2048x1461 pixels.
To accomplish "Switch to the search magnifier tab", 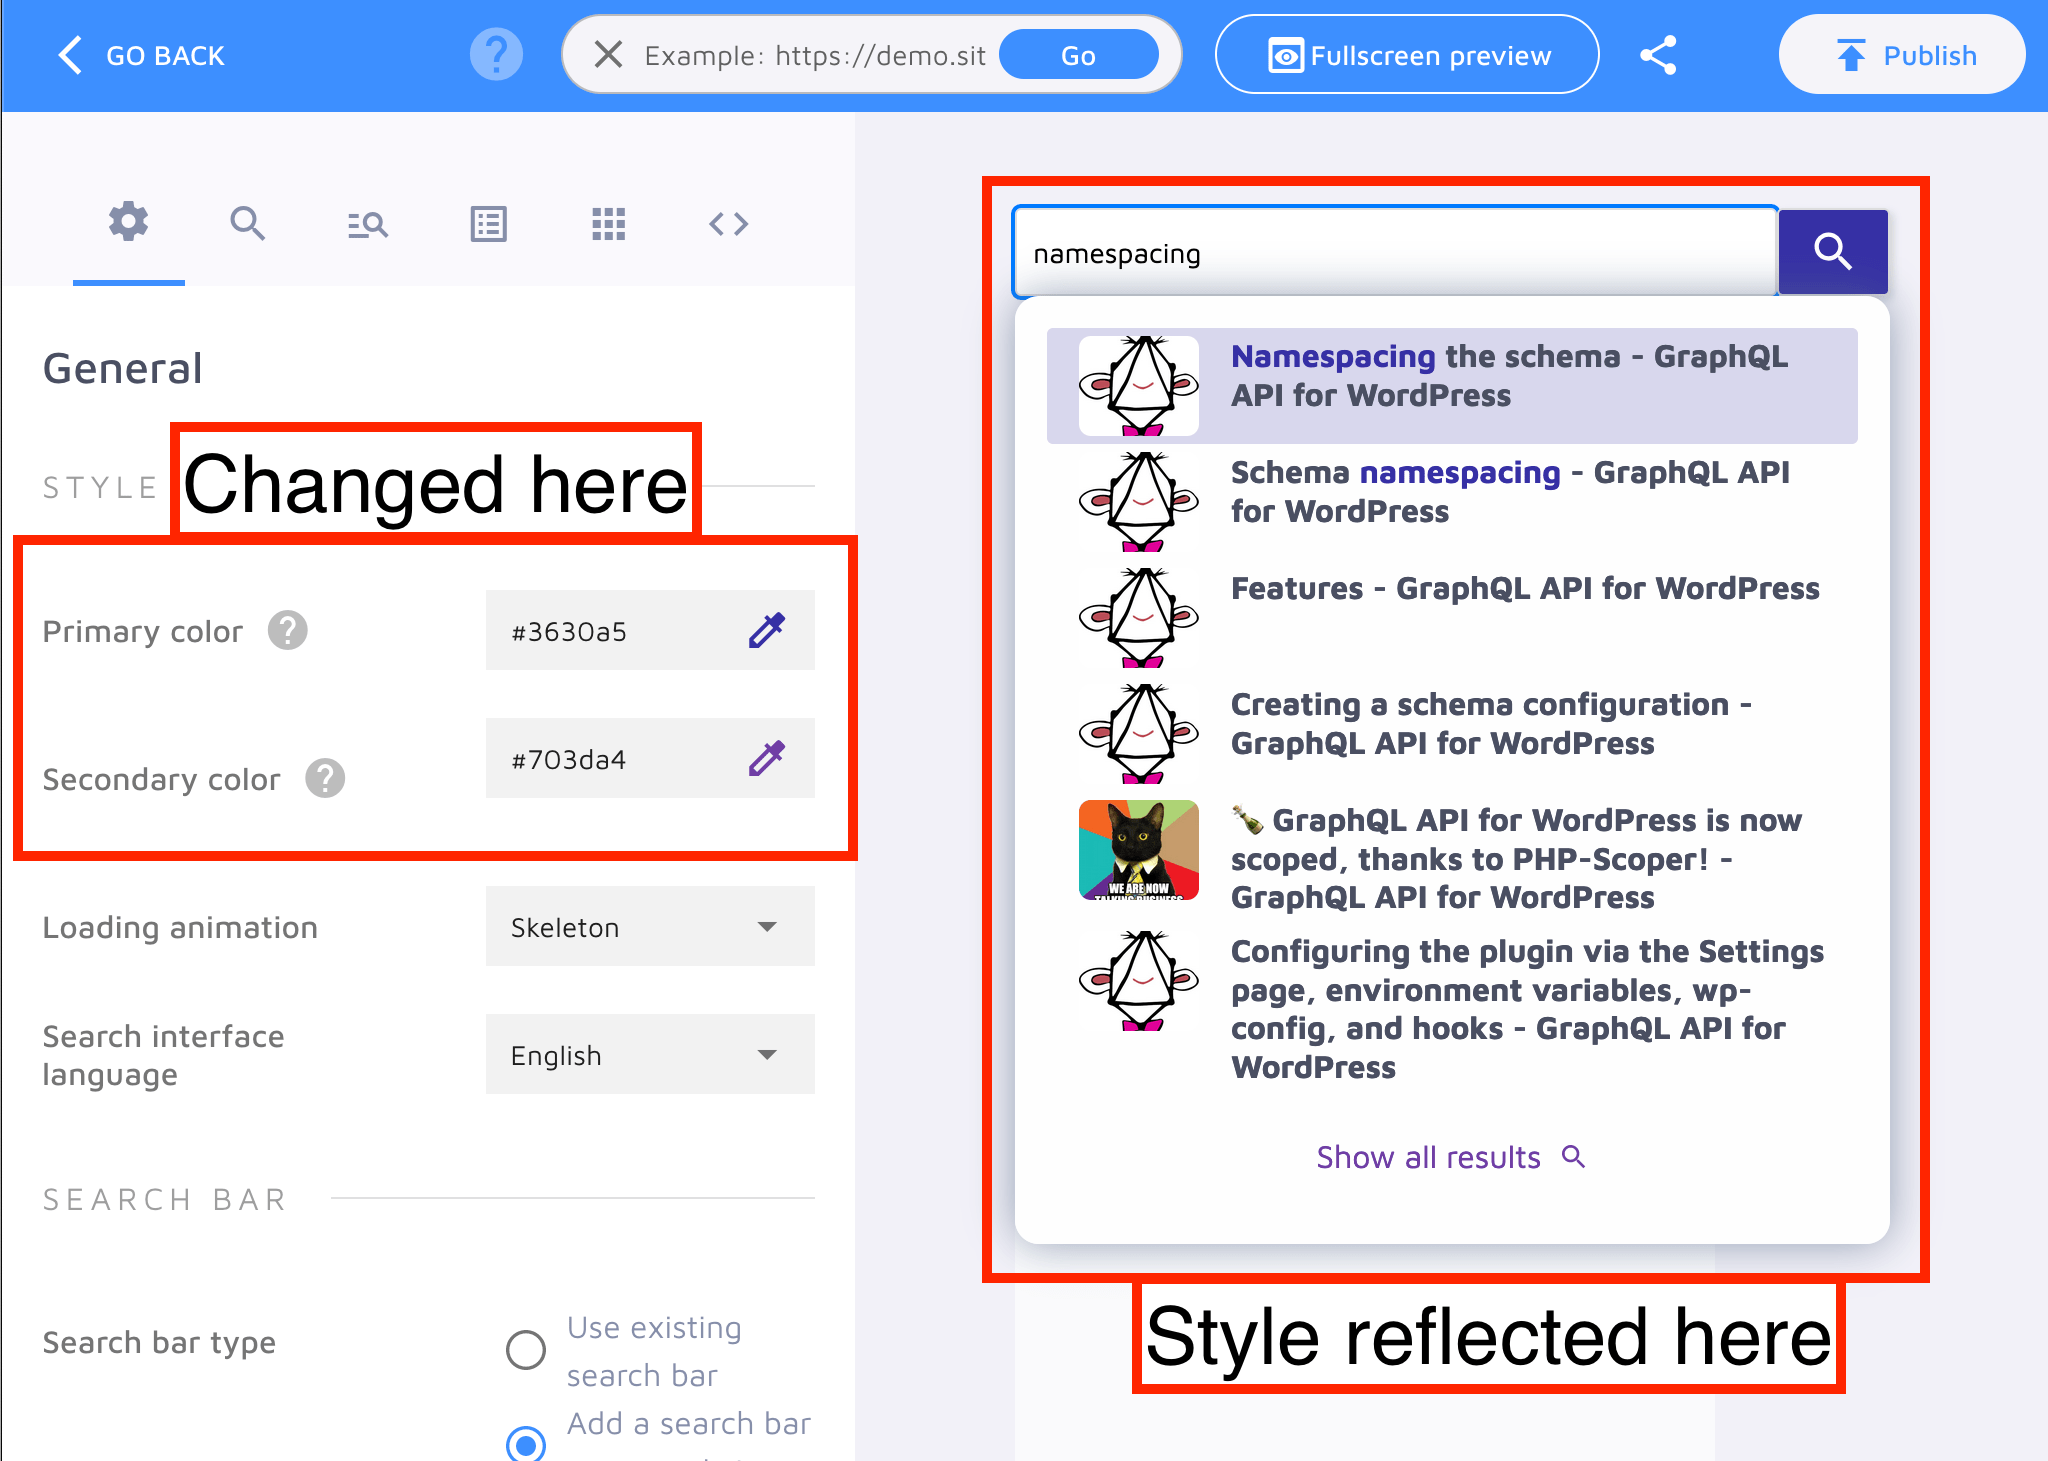I will point(247,223).
